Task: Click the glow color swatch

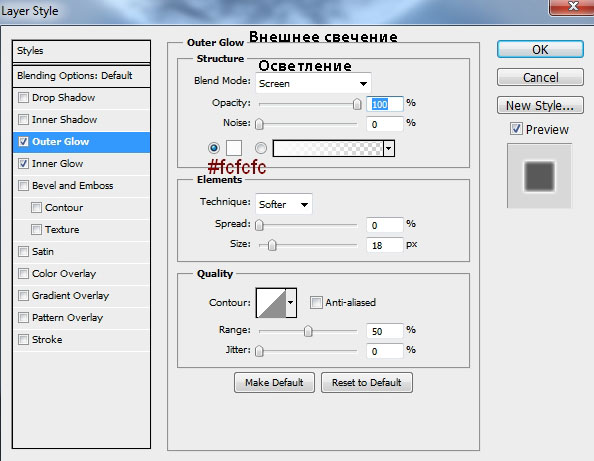Action: click(234, 148)
